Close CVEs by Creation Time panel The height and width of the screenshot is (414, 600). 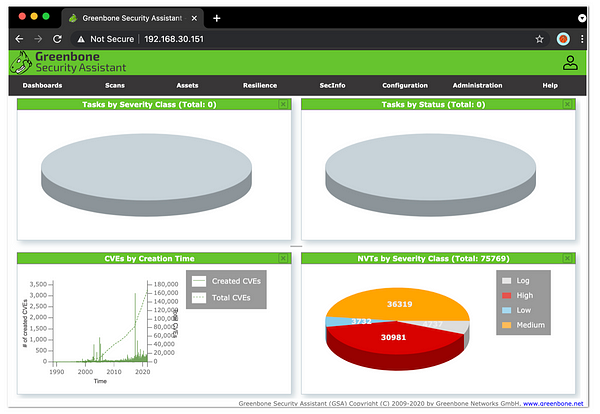coord(283,259)
